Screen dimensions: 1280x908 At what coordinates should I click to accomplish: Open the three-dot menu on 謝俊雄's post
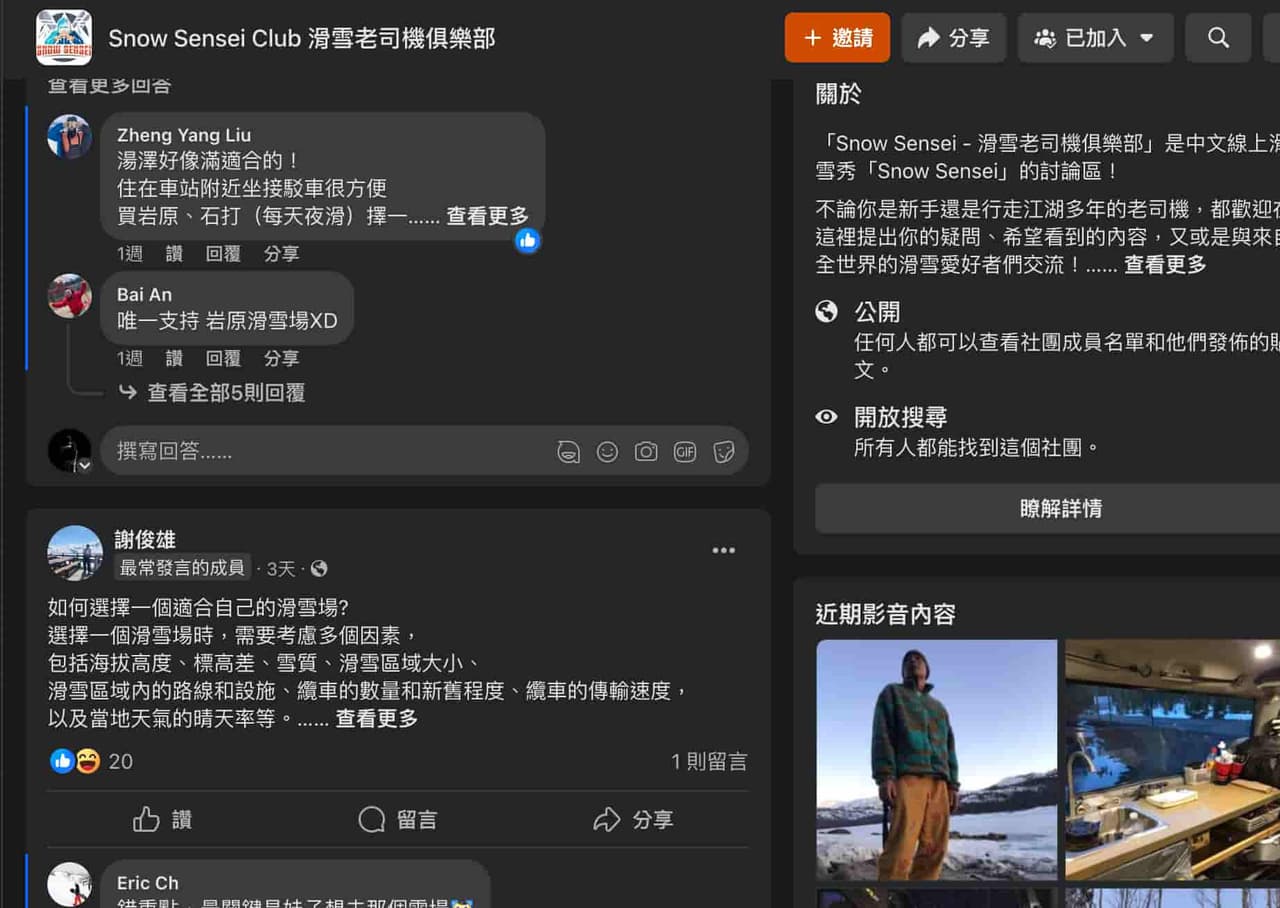pos(724,550)
